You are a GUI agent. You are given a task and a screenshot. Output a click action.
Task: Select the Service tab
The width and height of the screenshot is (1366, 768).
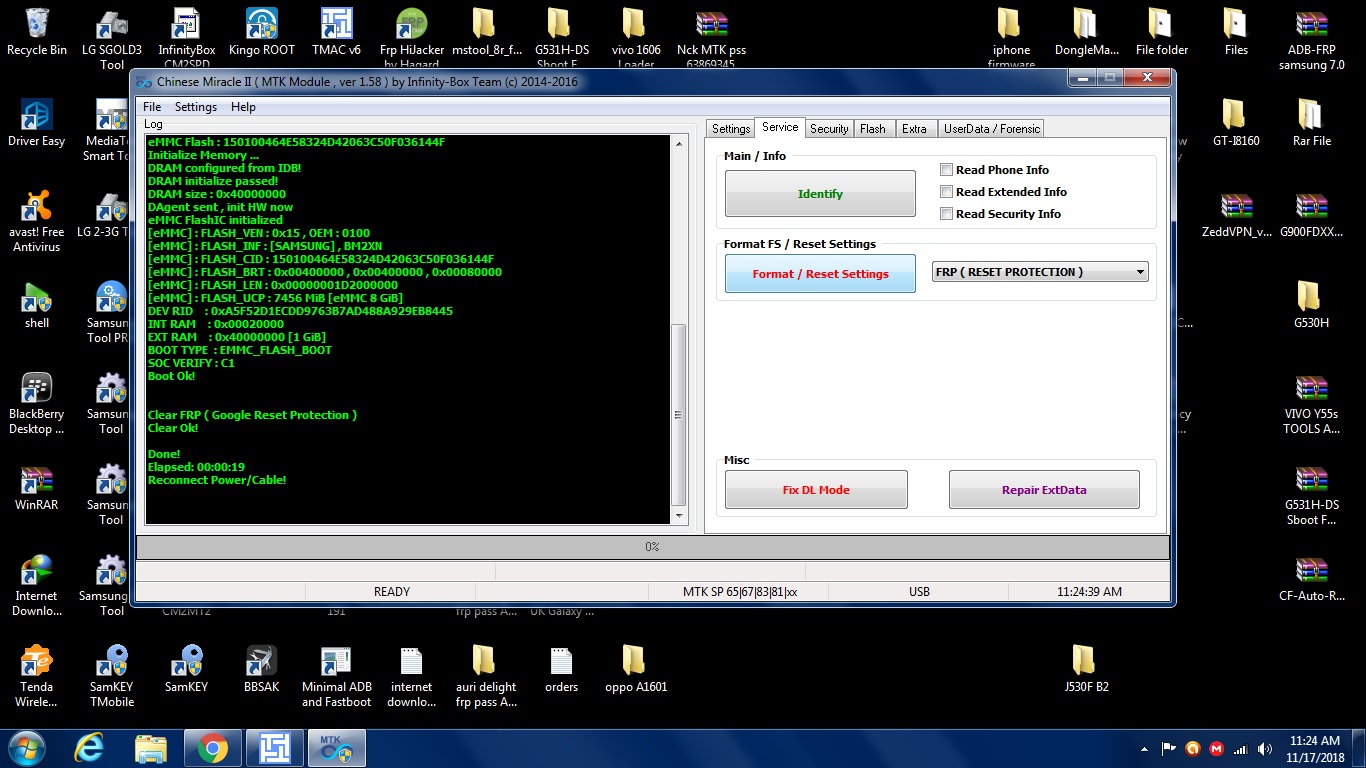point(780,127)
